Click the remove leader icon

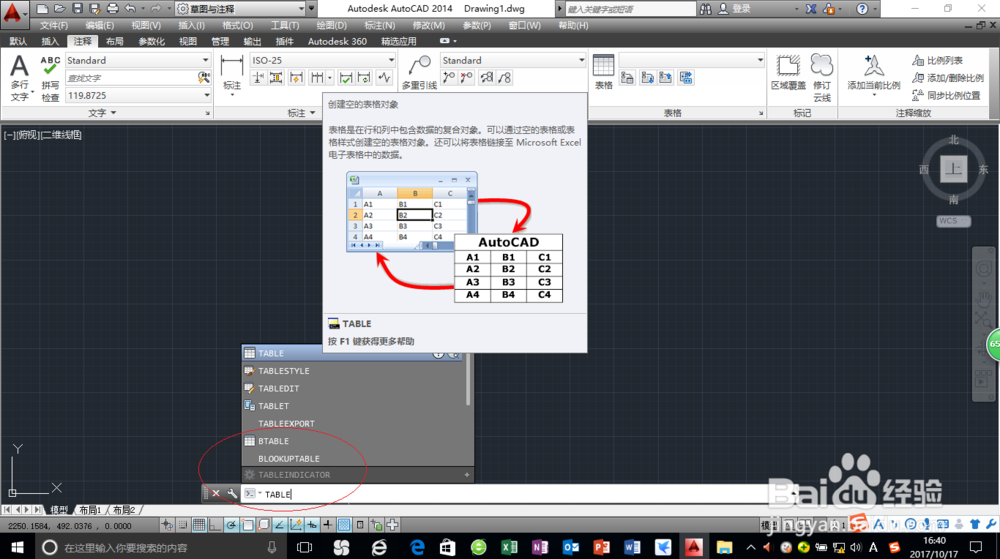point(467,78)
